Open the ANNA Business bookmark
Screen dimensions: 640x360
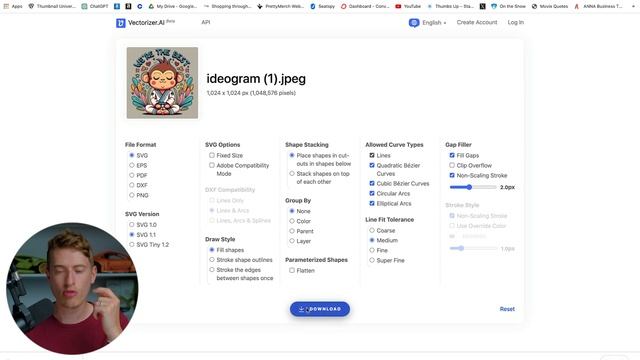click(x=598, y=6)
